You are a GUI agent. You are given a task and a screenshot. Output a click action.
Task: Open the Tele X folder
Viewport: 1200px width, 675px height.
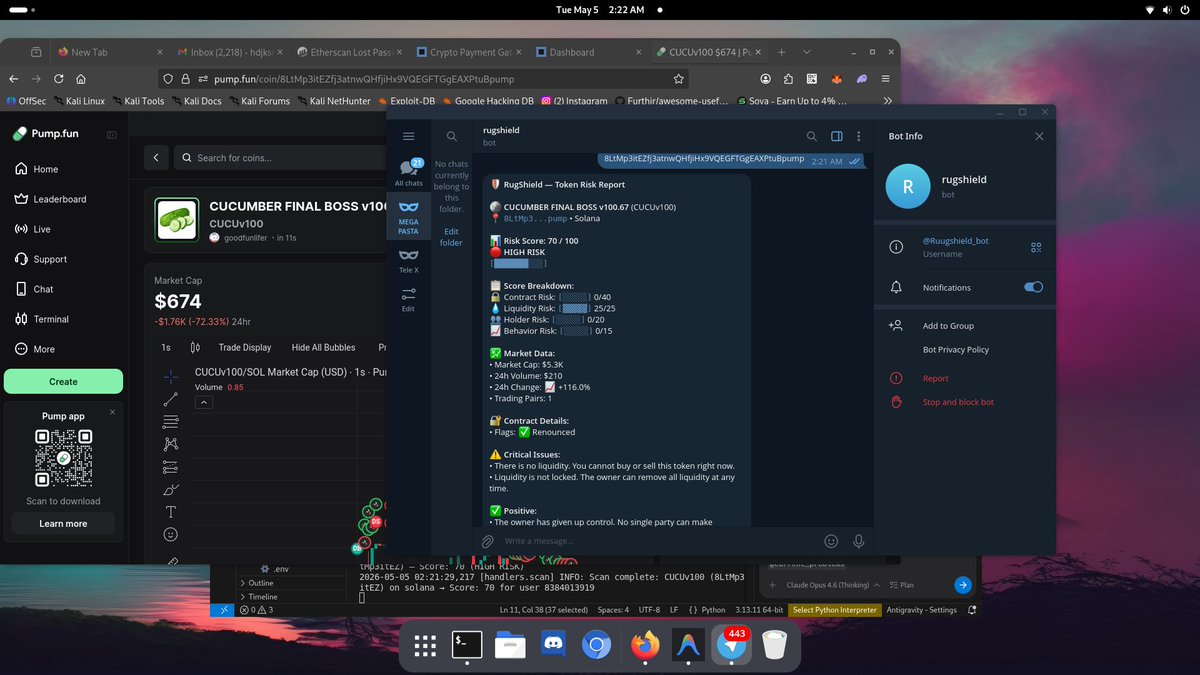408,261
